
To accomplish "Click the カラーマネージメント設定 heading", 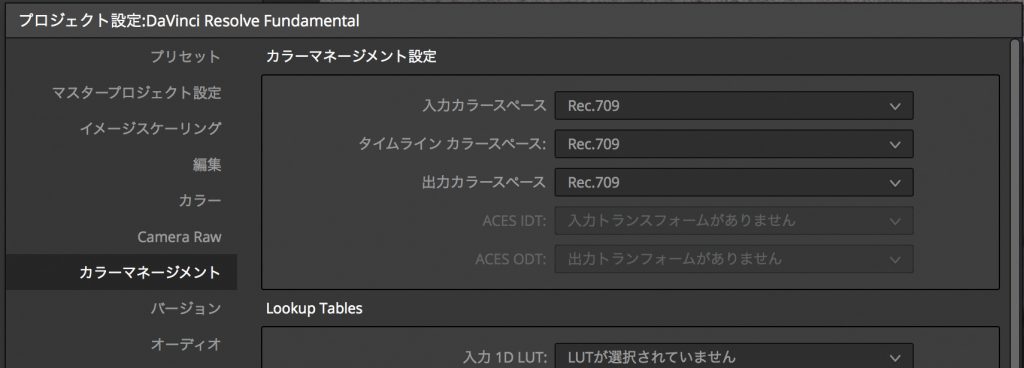I will (x=351, y=57).
